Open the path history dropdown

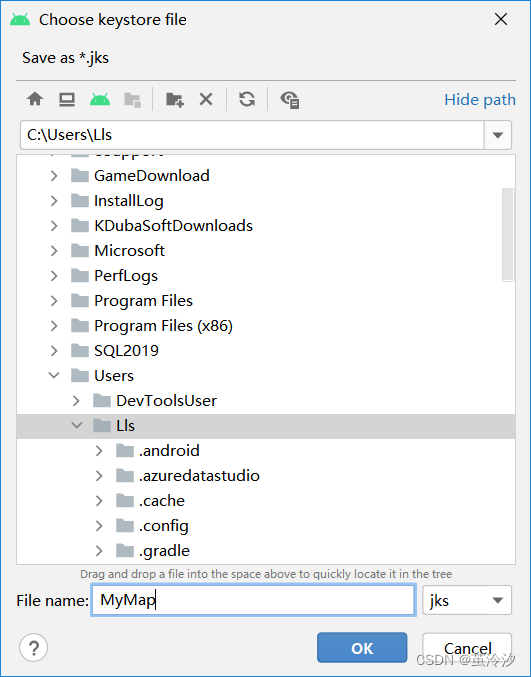point(498,135)
